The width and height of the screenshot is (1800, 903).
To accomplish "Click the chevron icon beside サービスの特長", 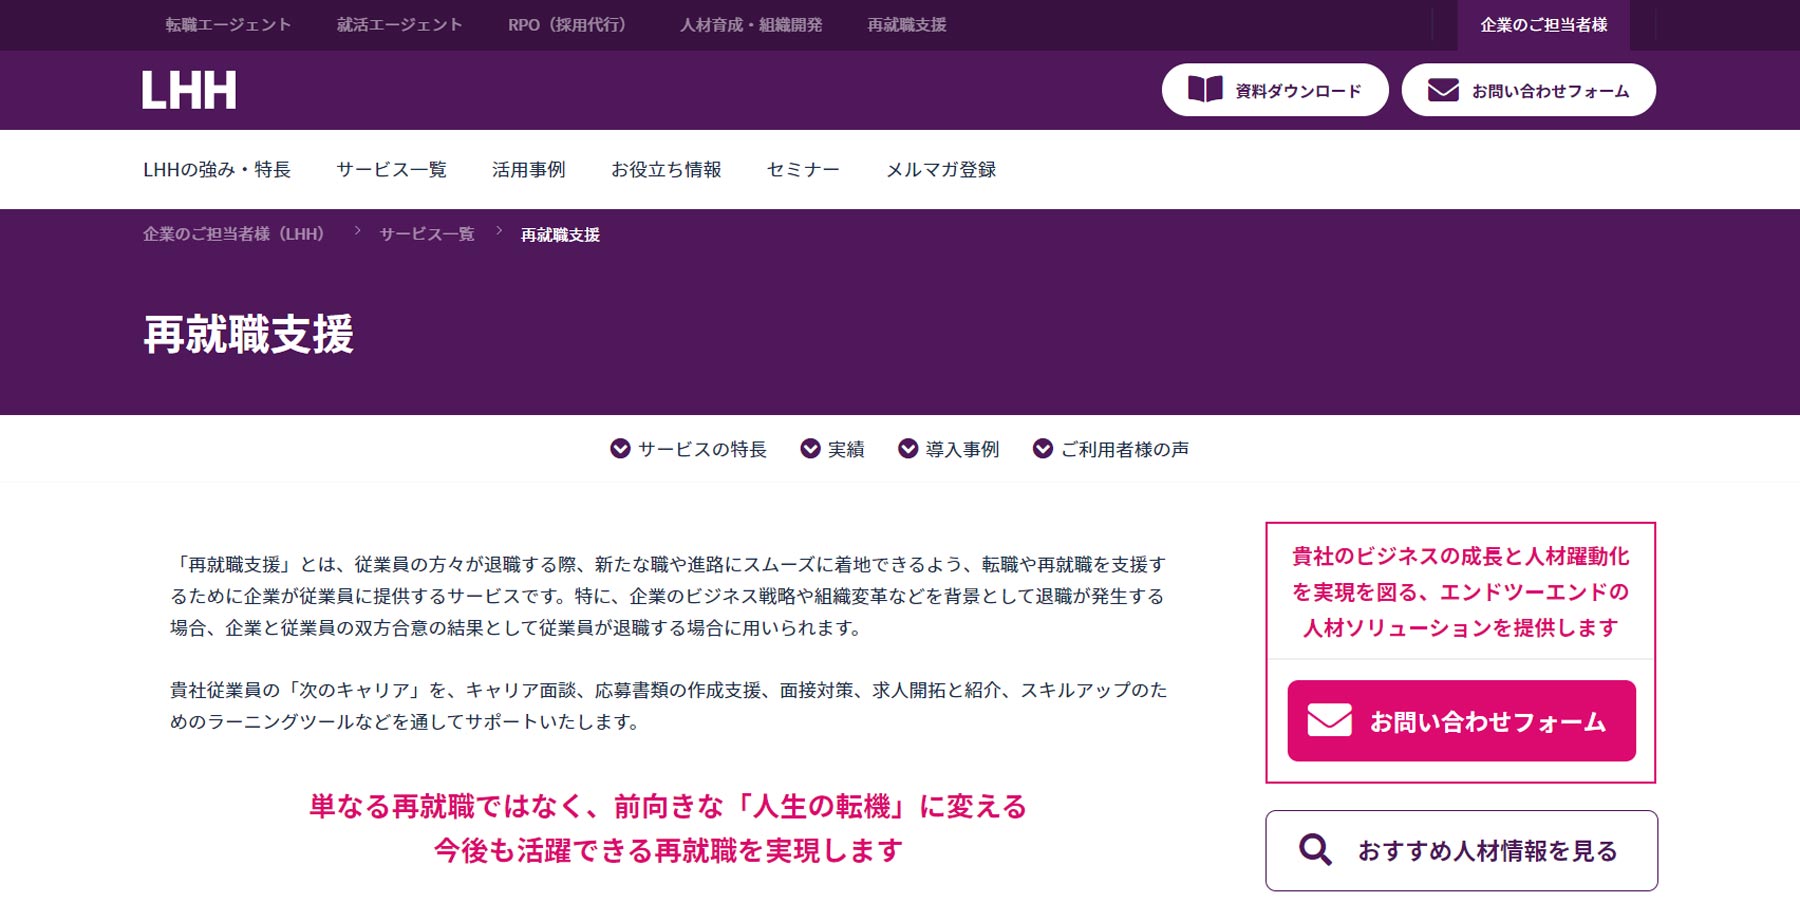I will 620,449.
